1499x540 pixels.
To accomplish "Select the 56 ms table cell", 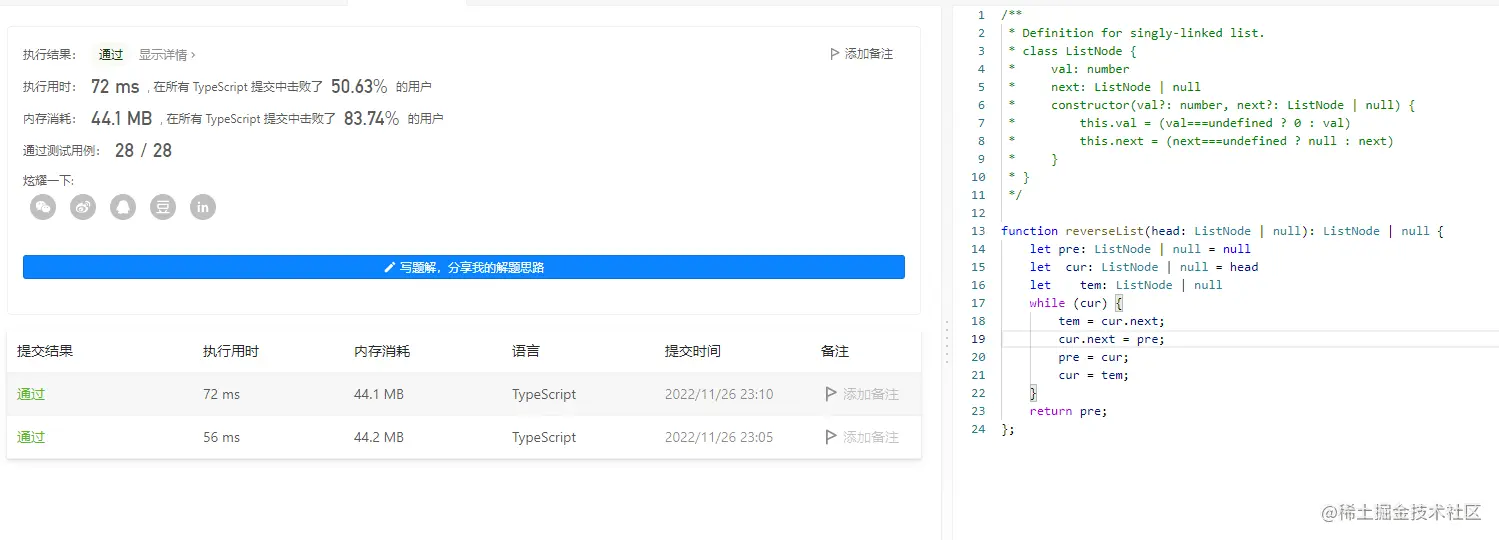I will [x=222, y=437].
